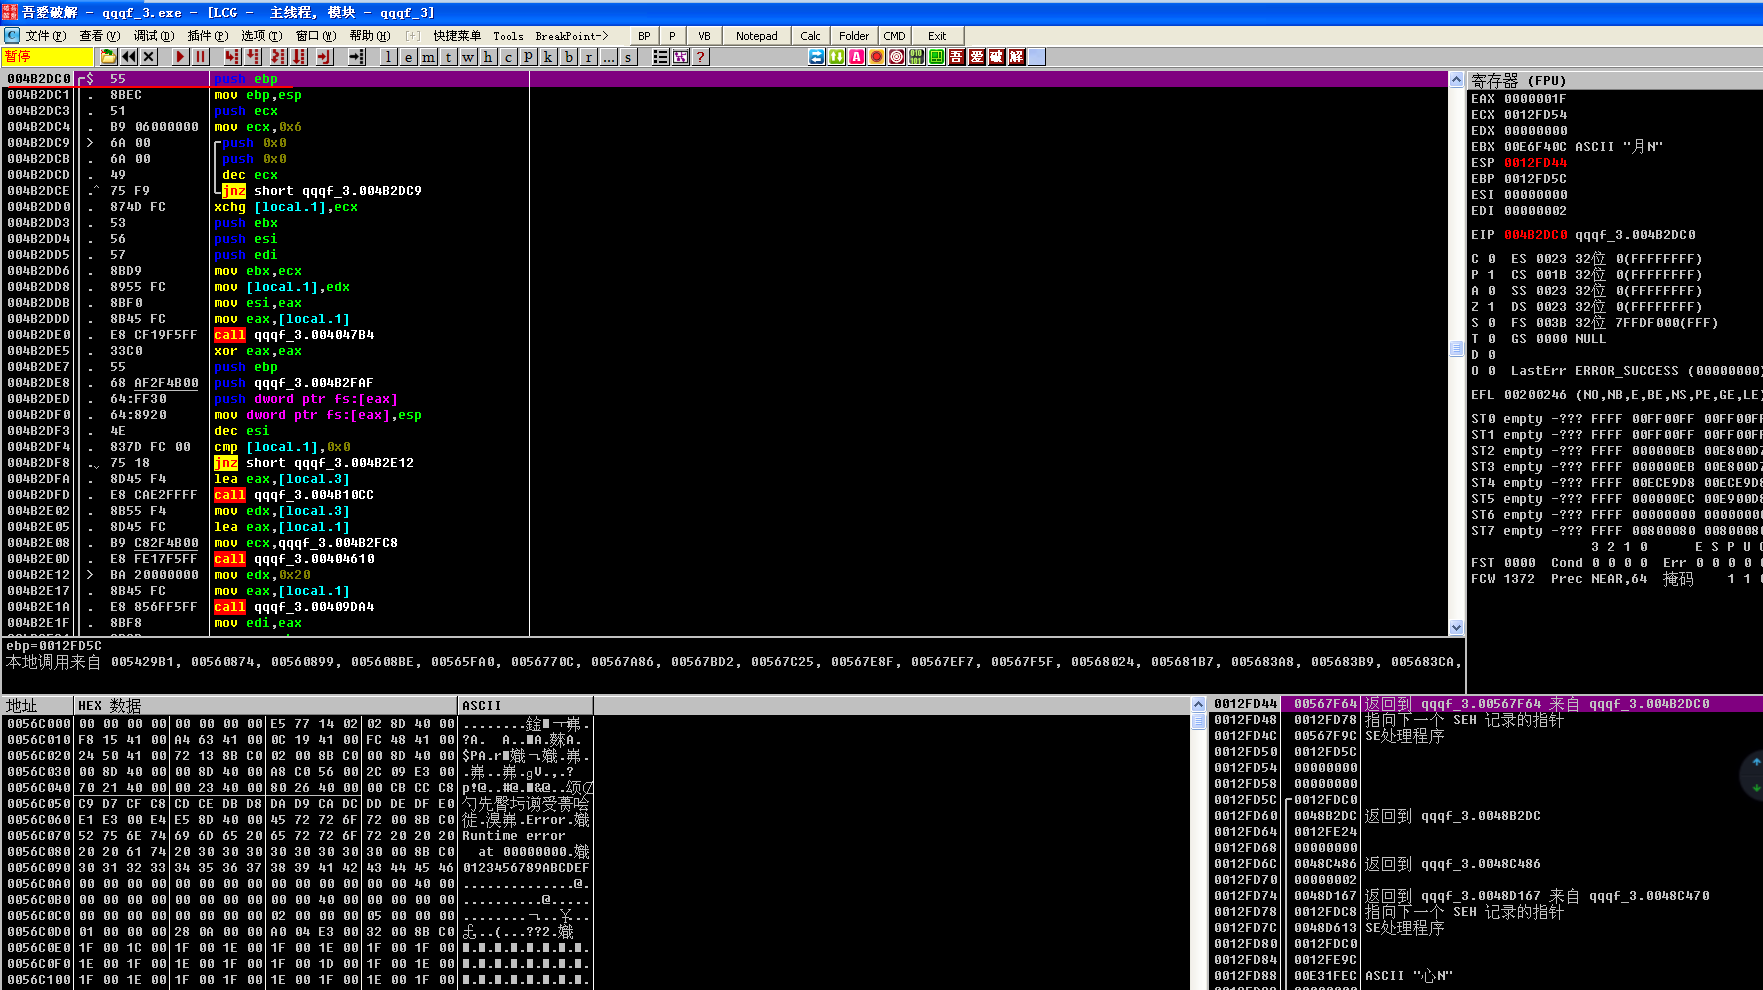1763x990 pixels.
Task: Open the 调试(D) menu
Action: tap(153, 36)
